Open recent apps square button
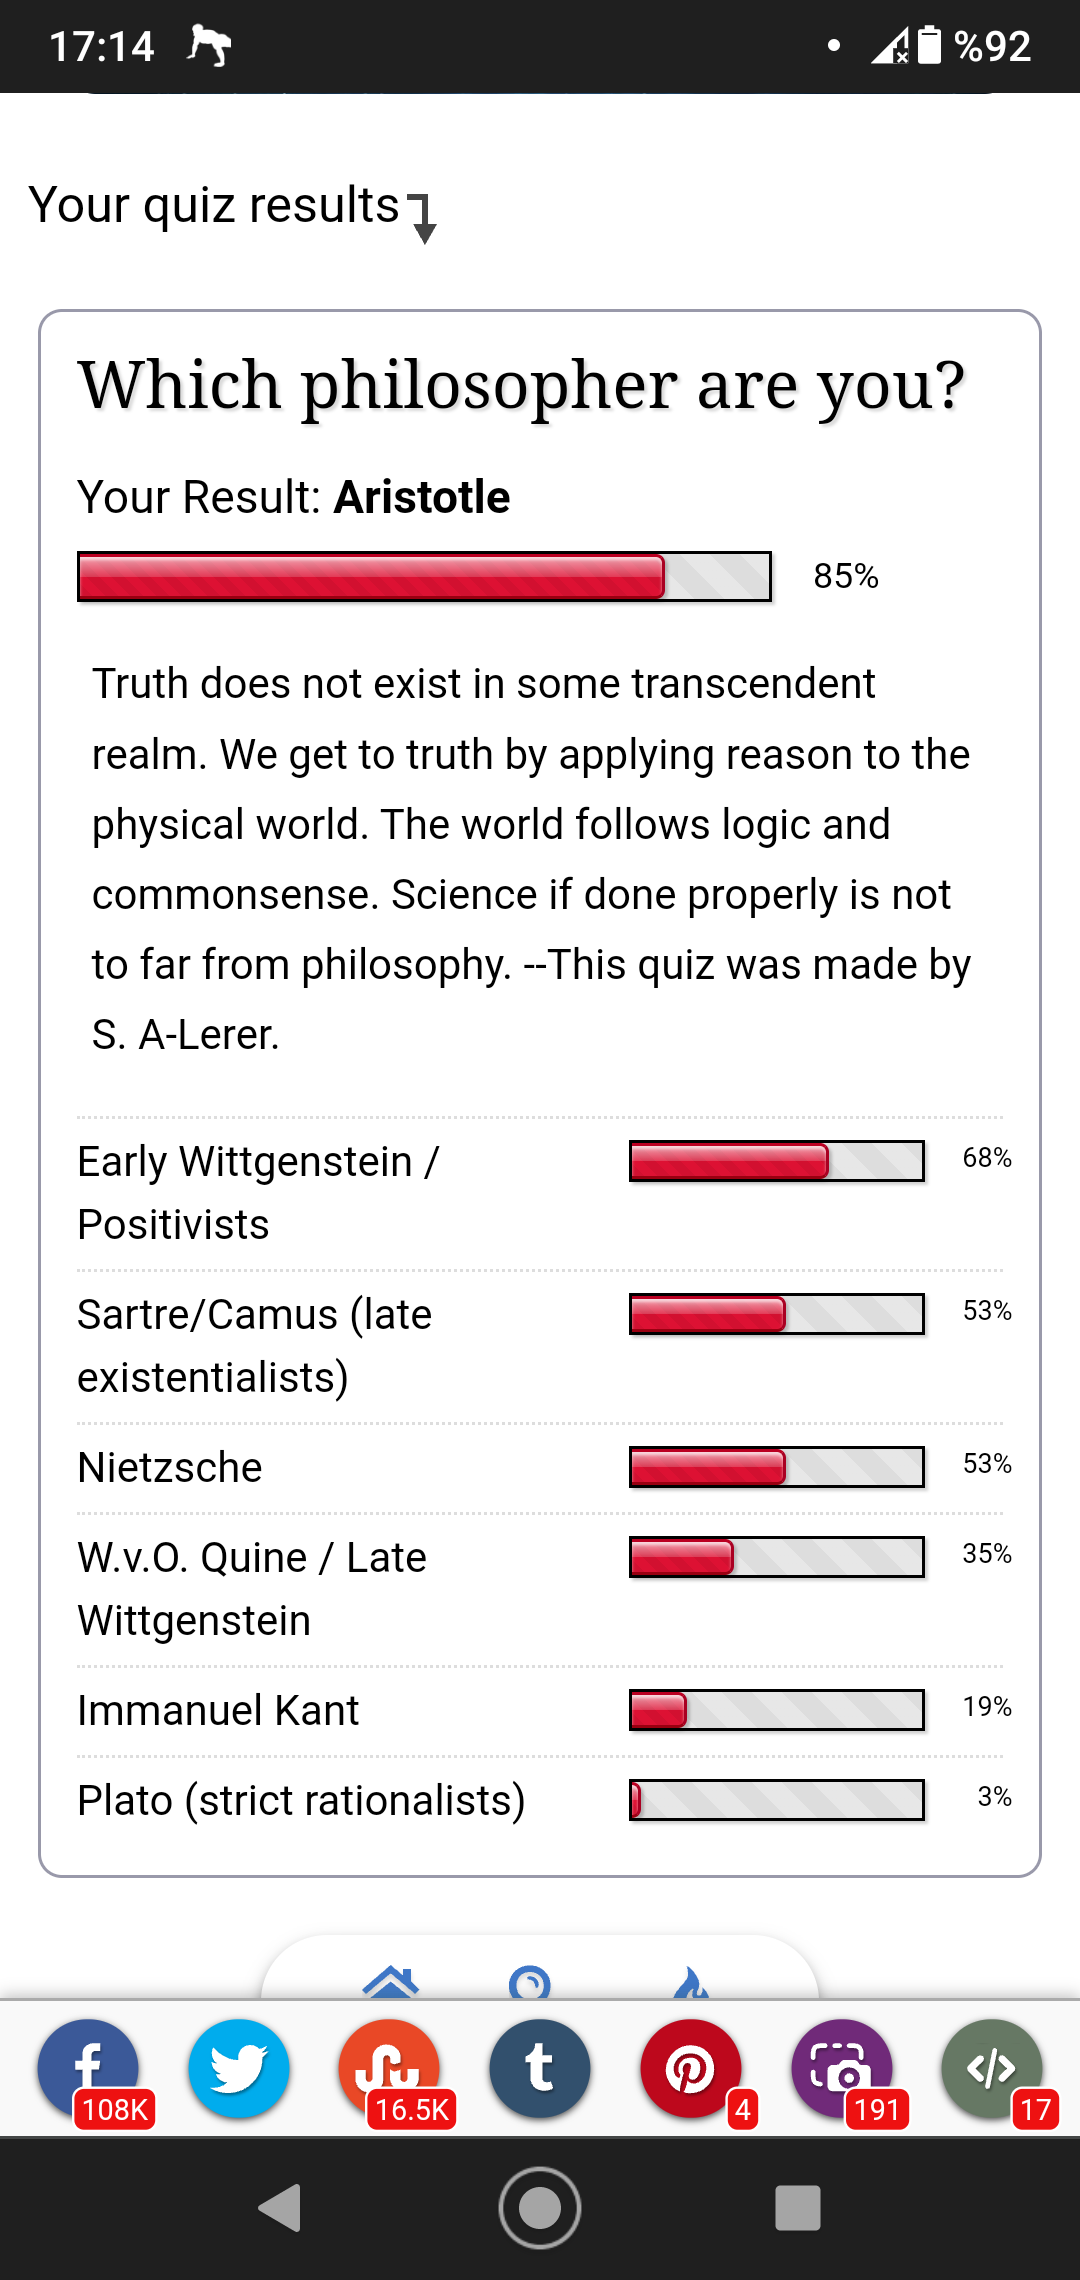The width and height of the screenshot is (1080, 2280). [798, 2208]
